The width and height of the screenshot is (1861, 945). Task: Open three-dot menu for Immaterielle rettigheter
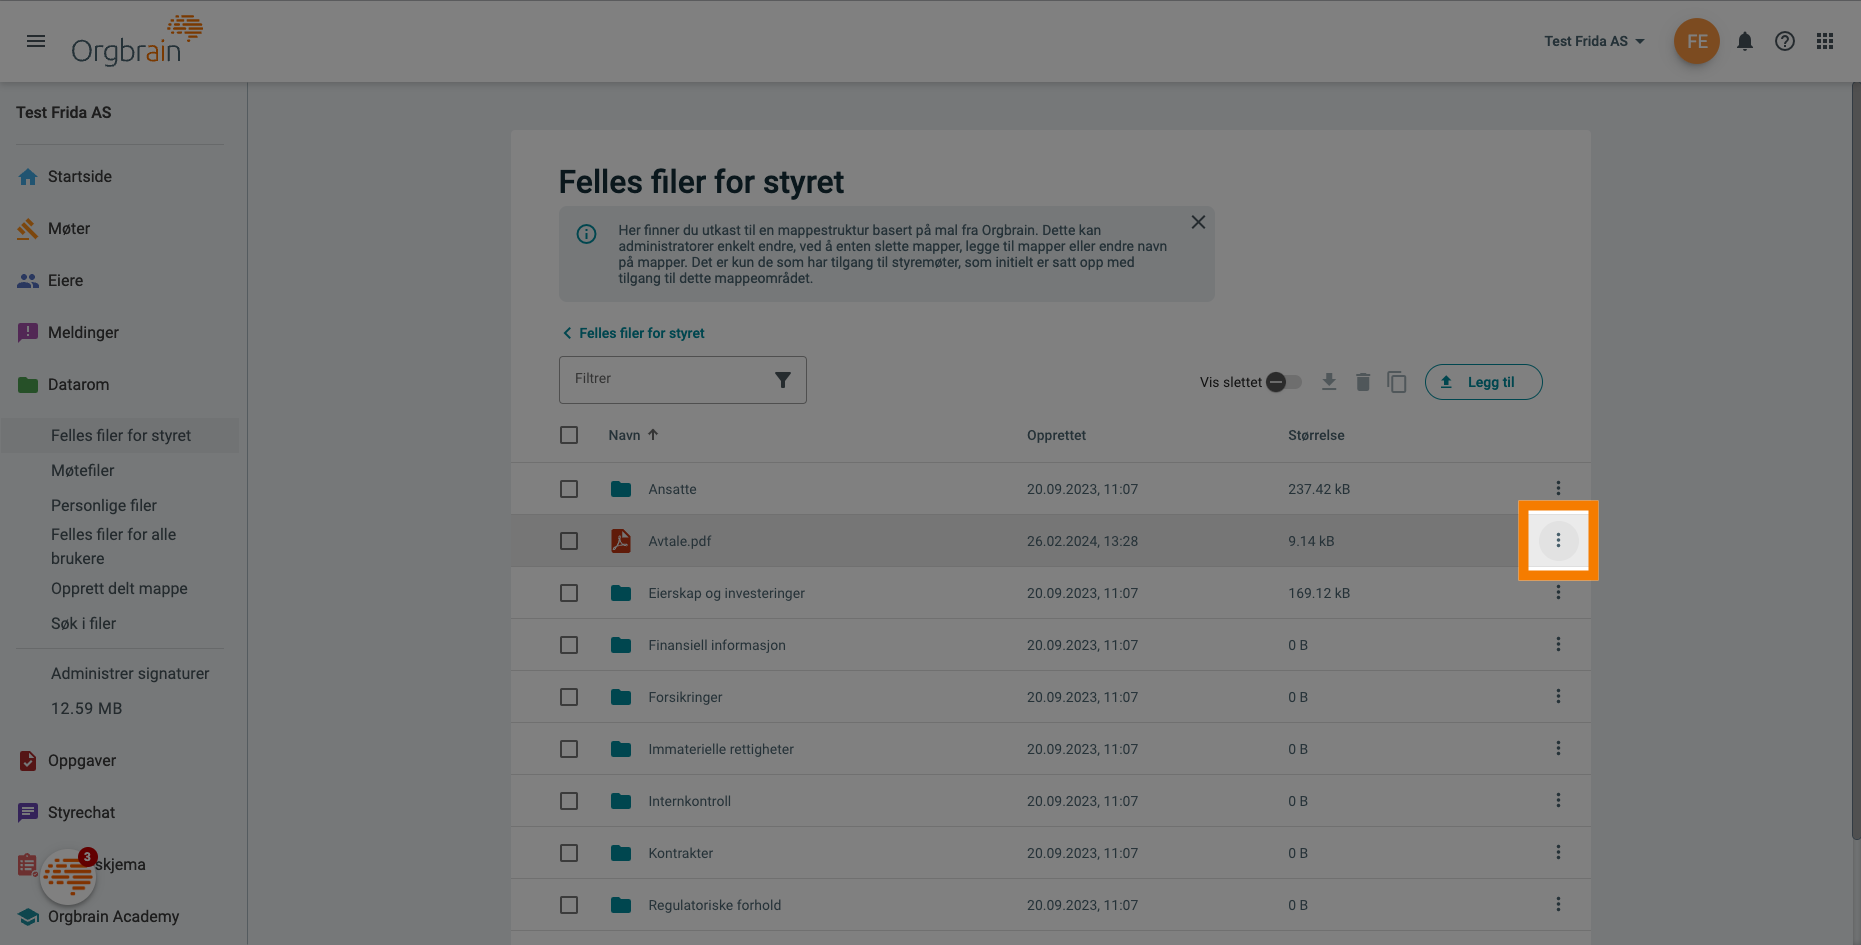coord(1558,749)
